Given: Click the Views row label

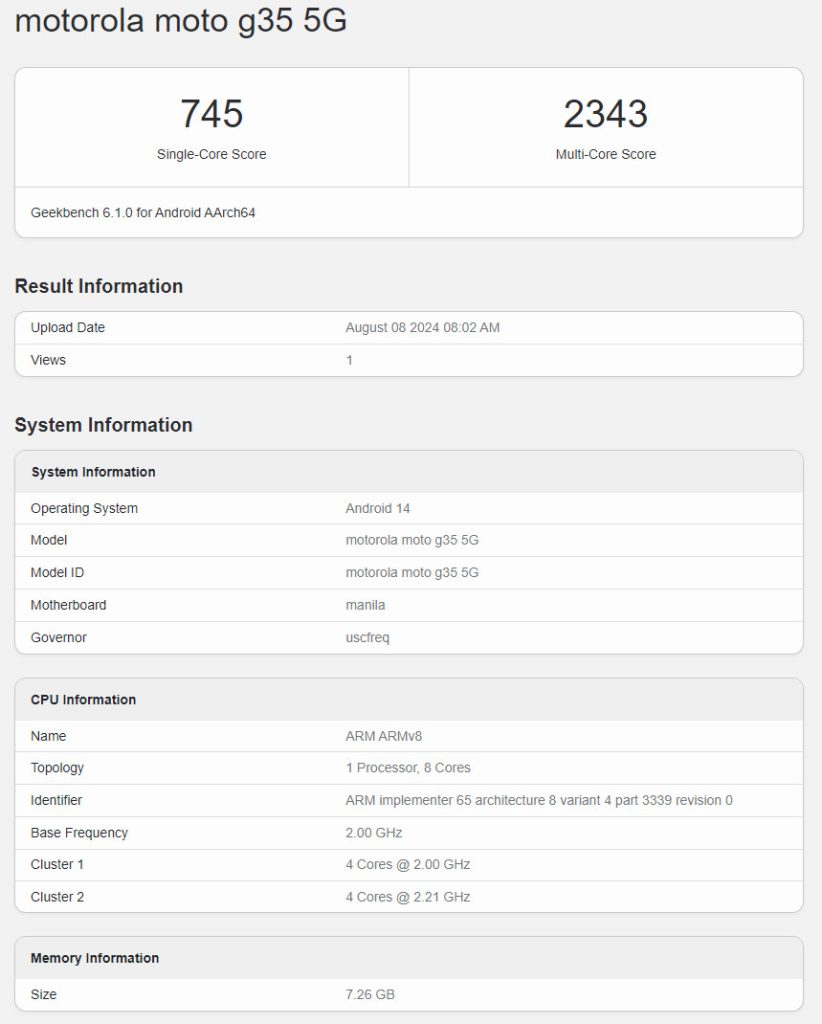Looking at the screenshot, I should coord(48,360).
